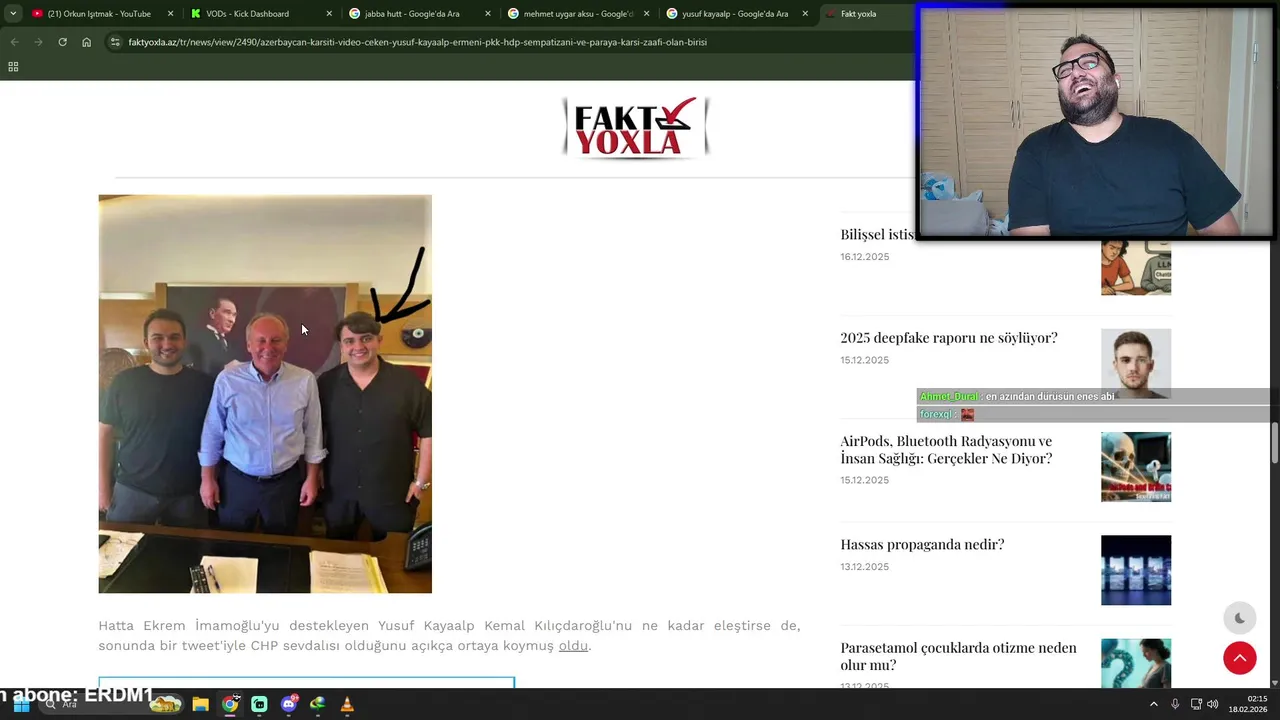The width and height of the screenshot is (1280, 720).
Task: Open '2025 deepfake raporu ne söylüyor?' article
Action: click(949, 338)
